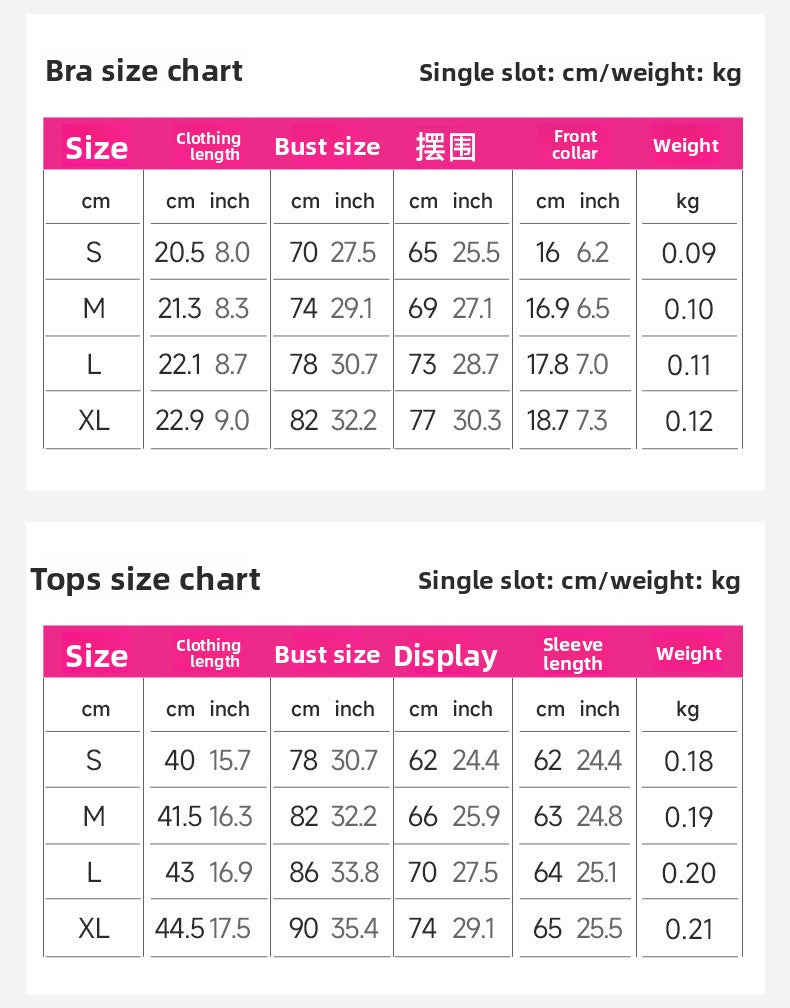Click the bra bust size 74 value
Image resolution: width=790 pixels, height=1008 pixels.
303,309
